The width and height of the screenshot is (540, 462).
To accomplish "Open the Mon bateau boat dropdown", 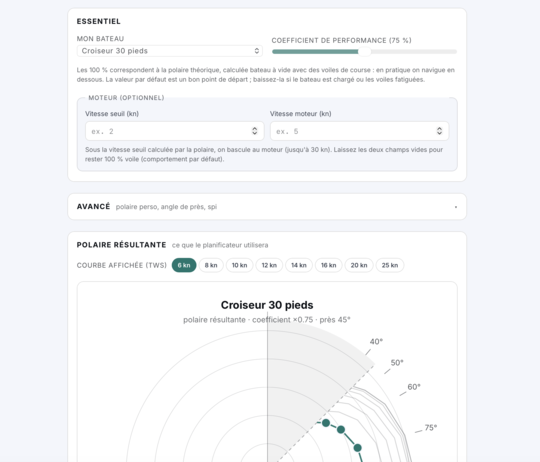I will [x=169, y=51].
